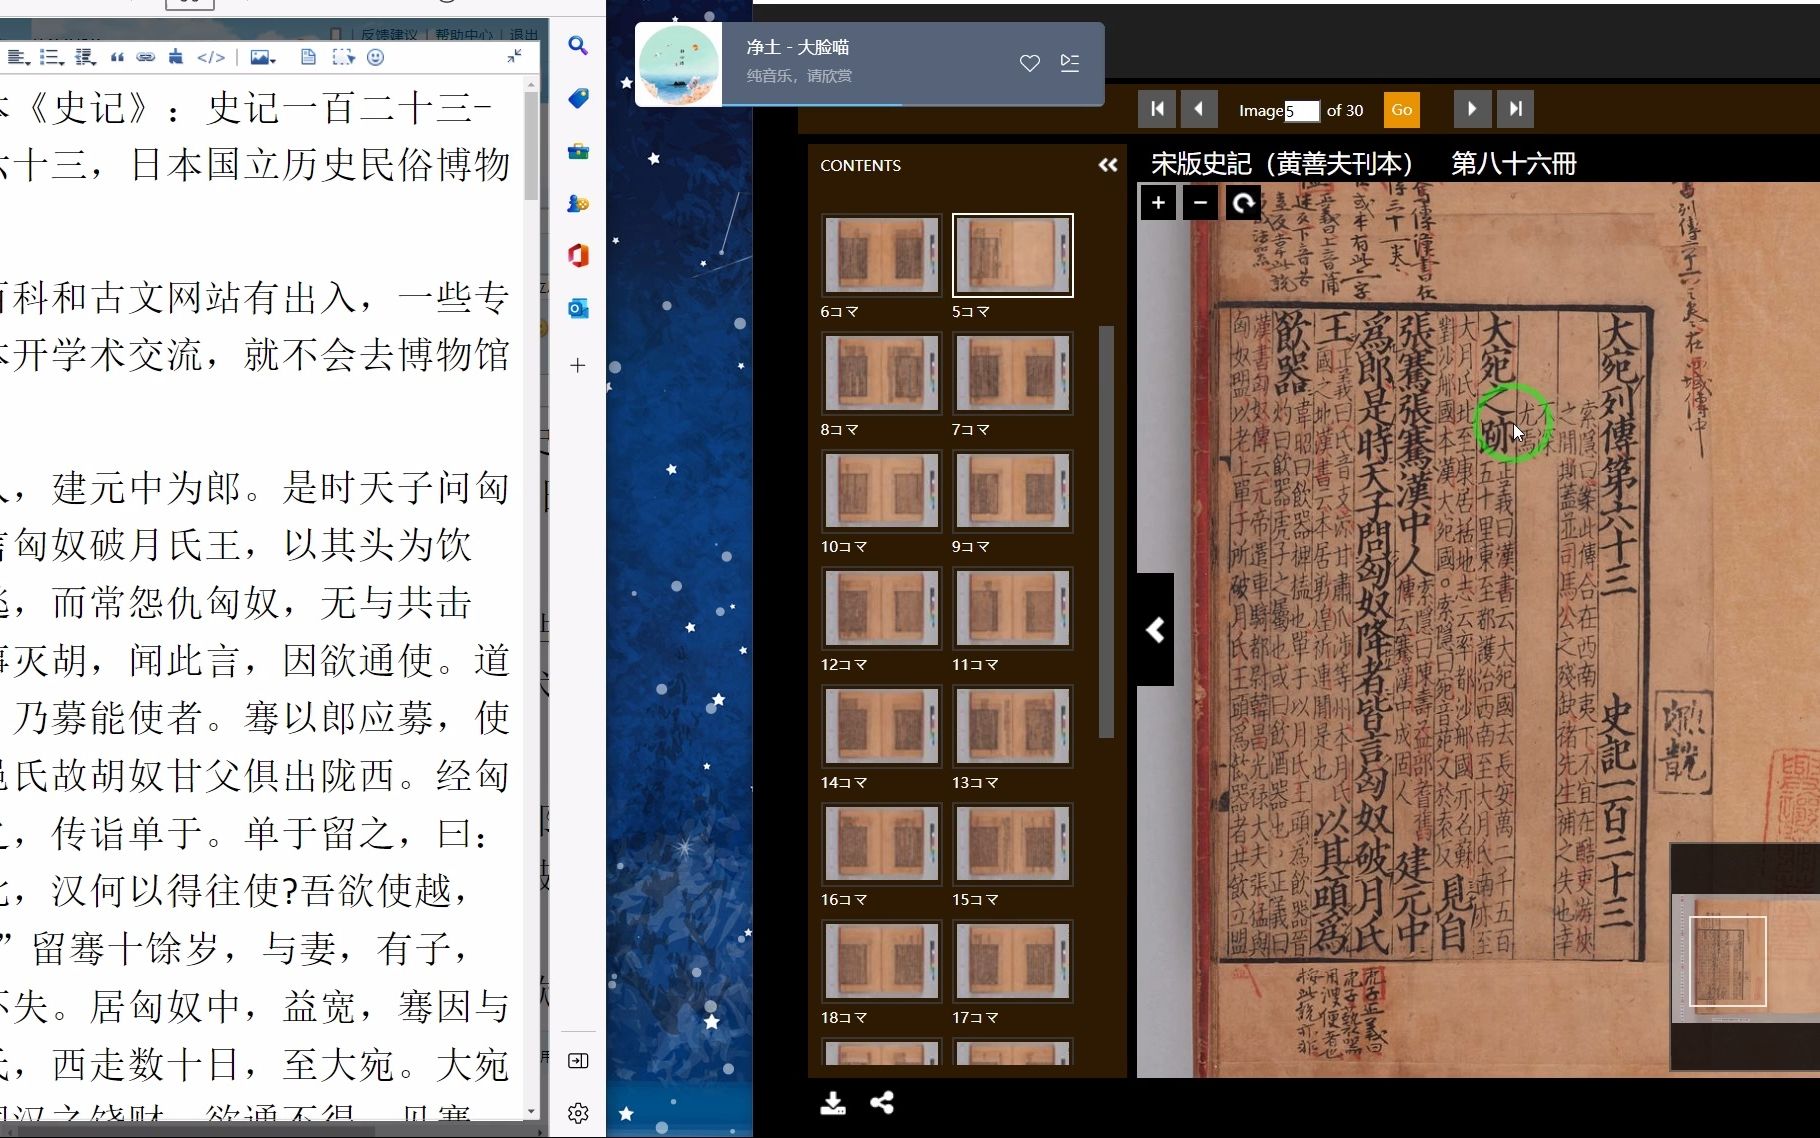This screenshot has width=1820, height=1138.
Task: Favorite the playing song 净土 with the heart
Action: point(1029,63)
